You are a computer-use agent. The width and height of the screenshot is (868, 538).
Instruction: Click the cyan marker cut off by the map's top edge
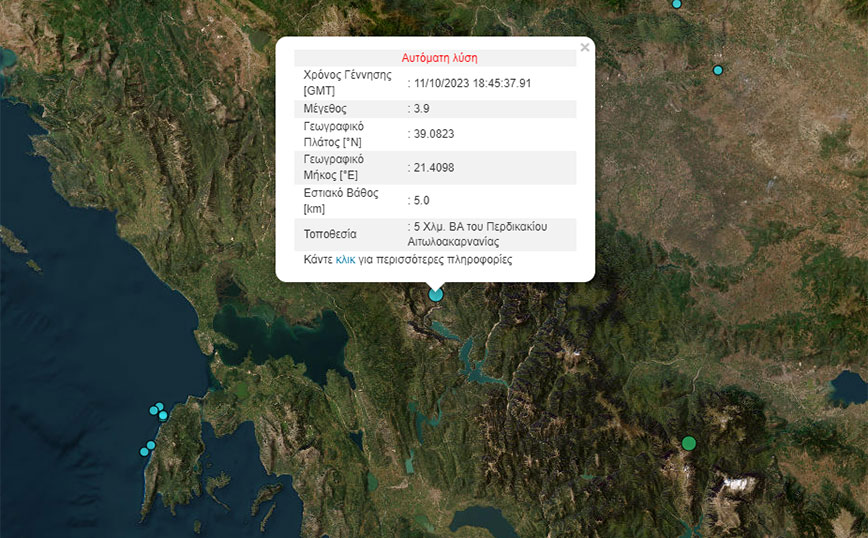click(677, 4)
